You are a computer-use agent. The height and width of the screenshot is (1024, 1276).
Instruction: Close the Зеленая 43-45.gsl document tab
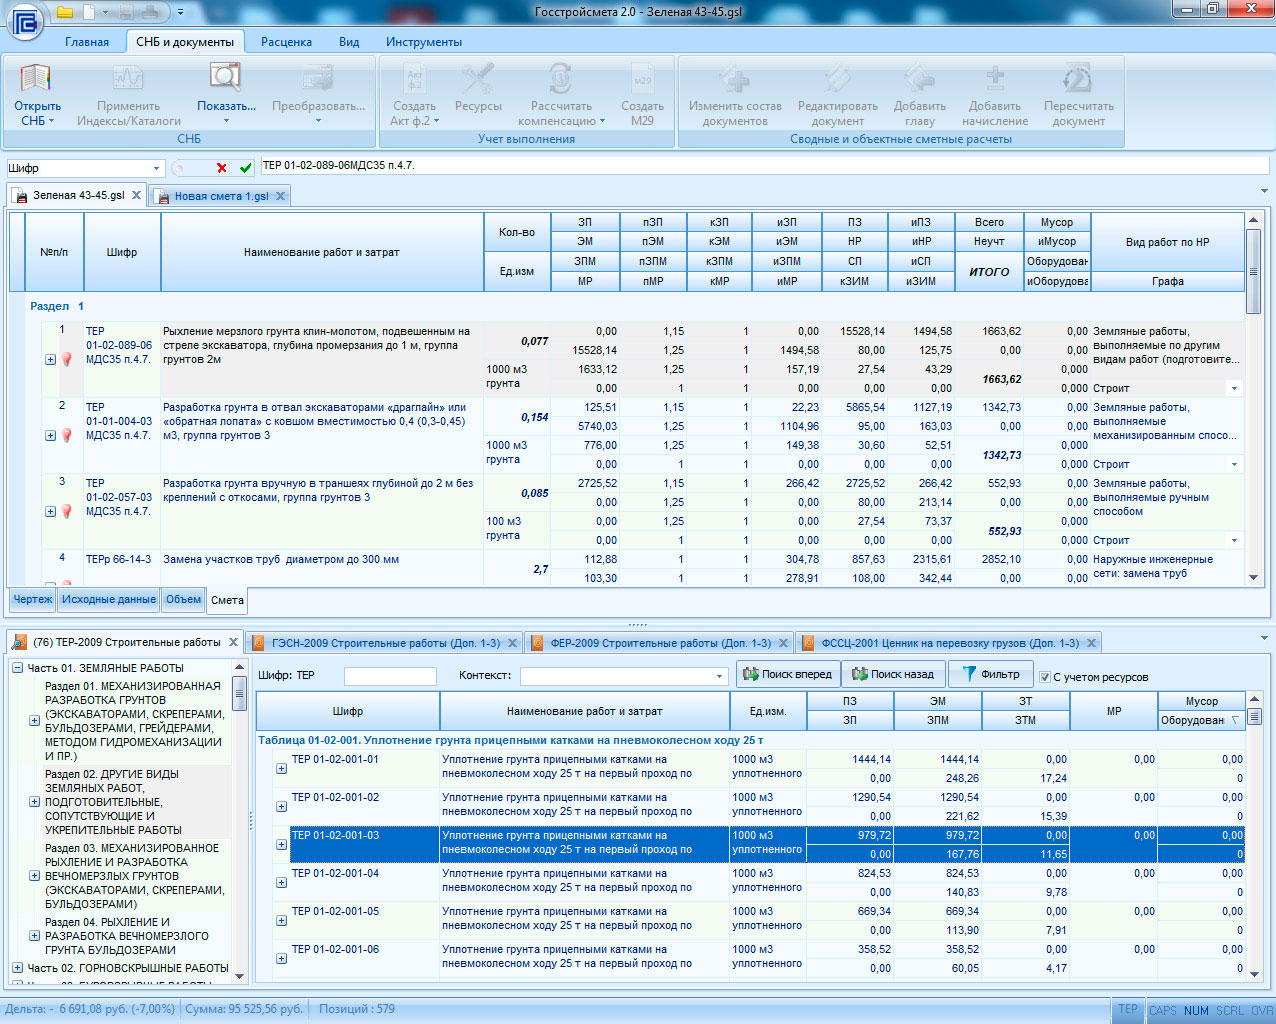tap(137, 196)
